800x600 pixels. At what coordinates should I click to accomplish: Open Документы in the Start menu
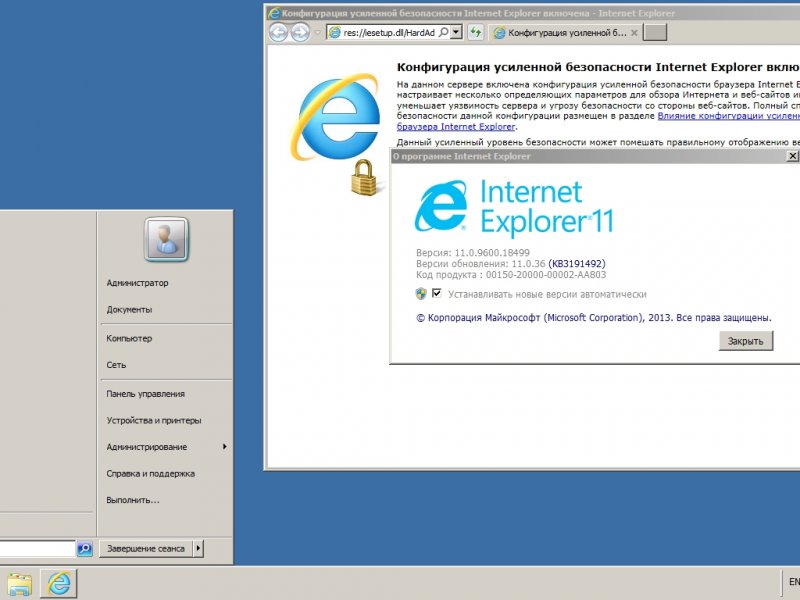(x=129, y=310)
